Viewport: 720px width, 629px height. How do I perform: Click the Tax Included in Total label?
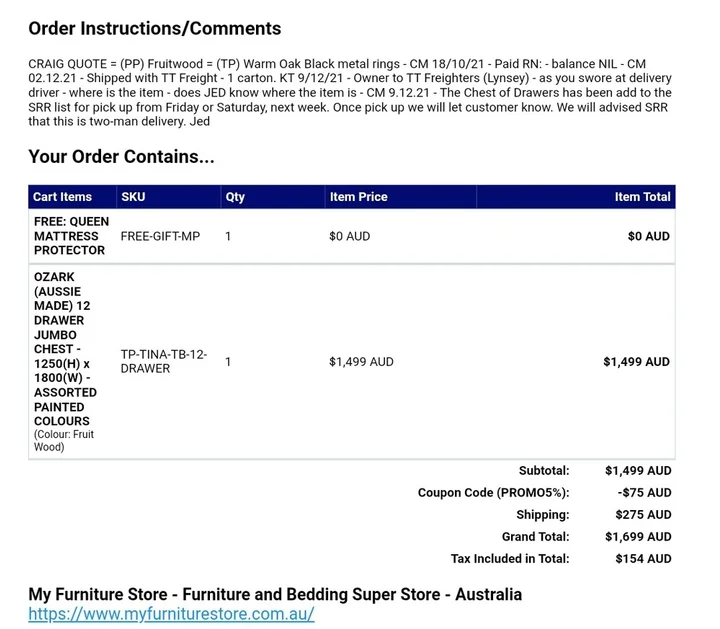(x=510, y=559)
